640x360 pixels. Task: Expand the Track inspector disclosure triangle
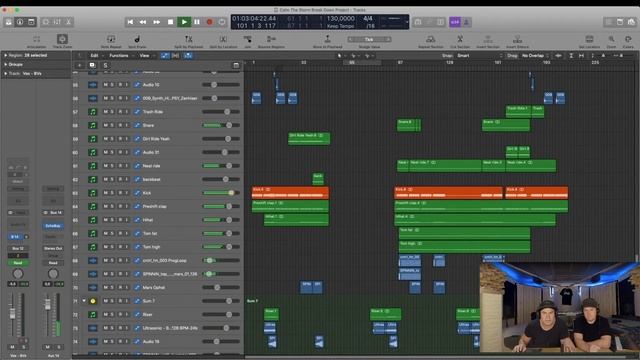(6, 73)
